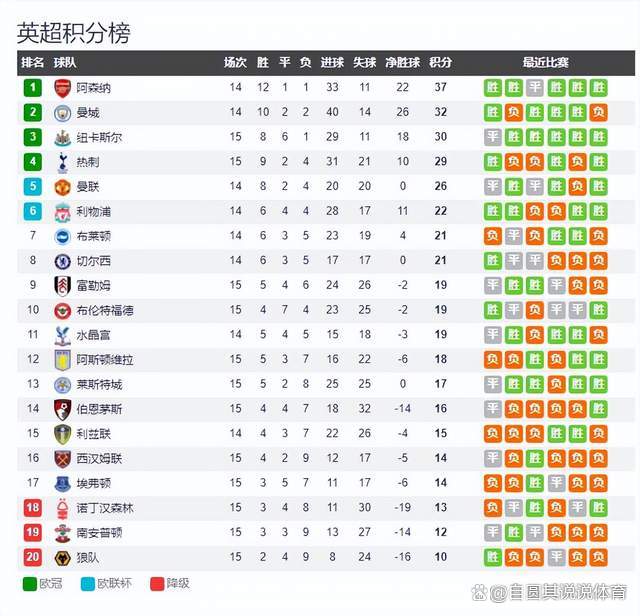Click the West Ham (西汉姆联) crest

[62, 458]
